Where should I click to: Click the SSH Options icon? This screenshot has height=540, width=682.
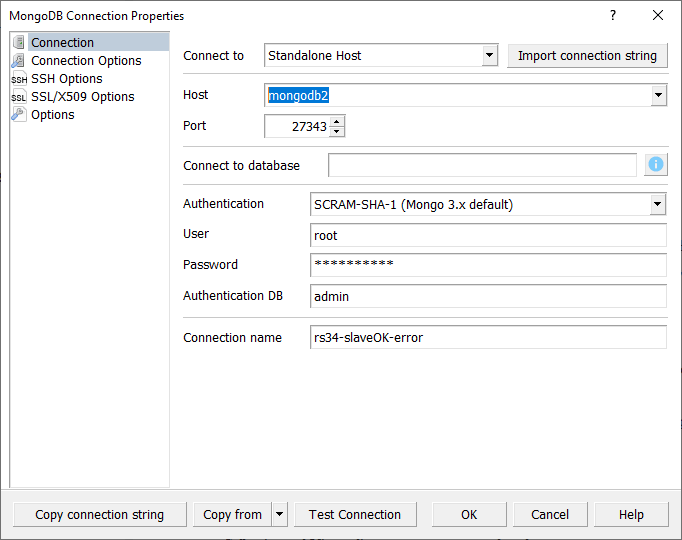pyautogui.click(x=18, y=79)
